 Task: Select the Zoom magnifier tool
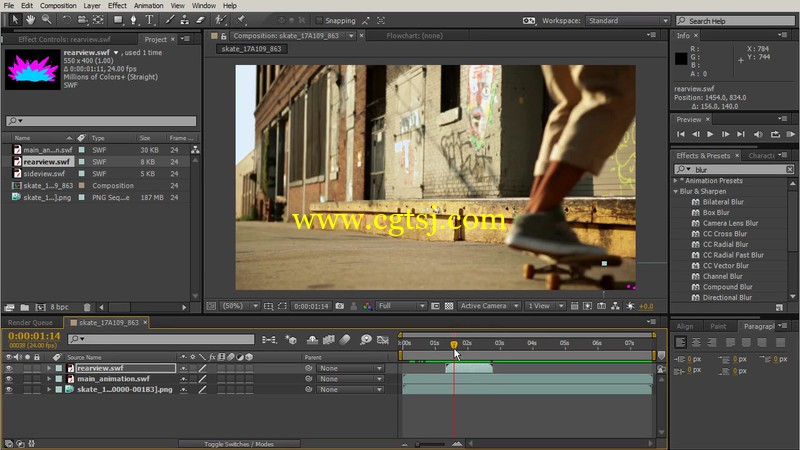click(x=46, y=20)
